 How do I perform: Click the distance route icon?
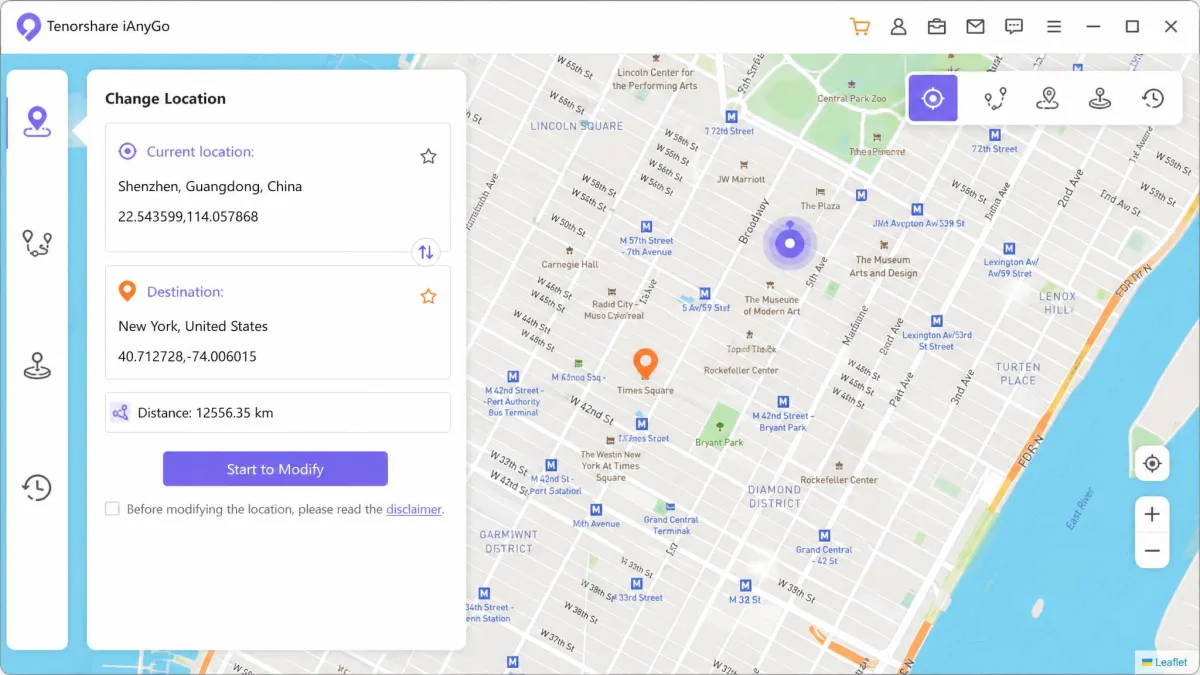[x=120, y=412]
